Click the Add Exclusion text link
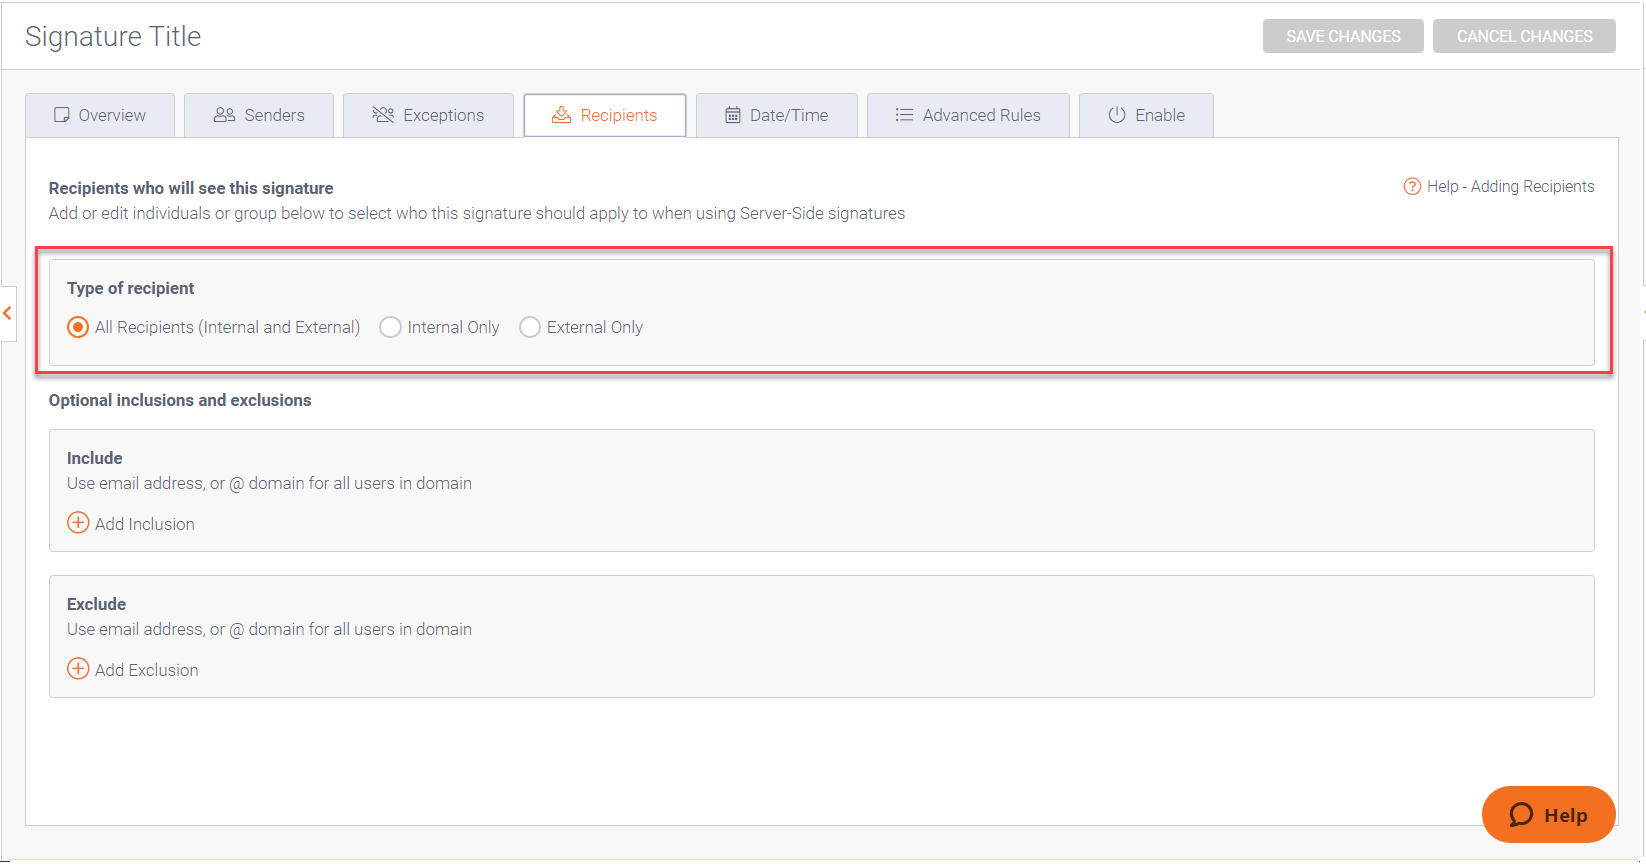1646x865 pixels. click(147, 670)
